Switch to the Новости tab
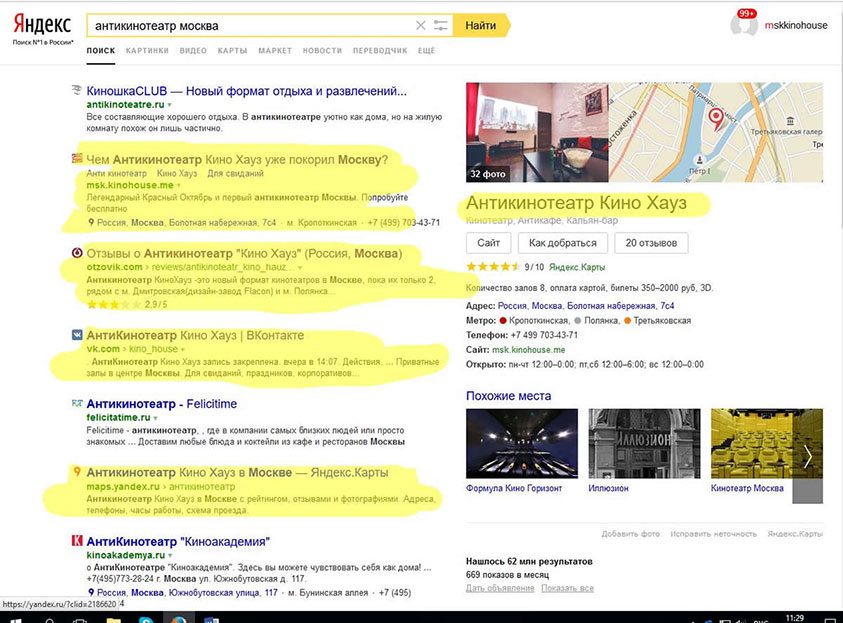Viewport: 843px width, 623px height. [321, 50]
